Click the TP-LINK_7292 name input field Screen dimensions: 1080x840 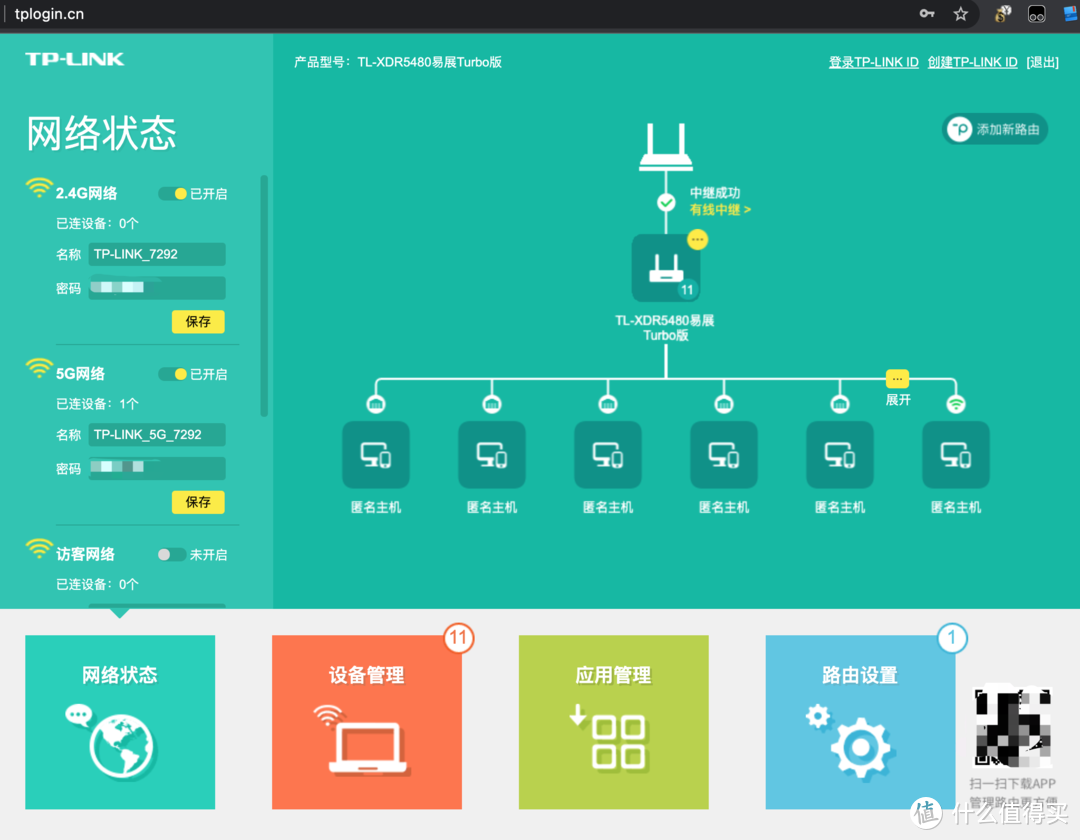coord(156,254)
